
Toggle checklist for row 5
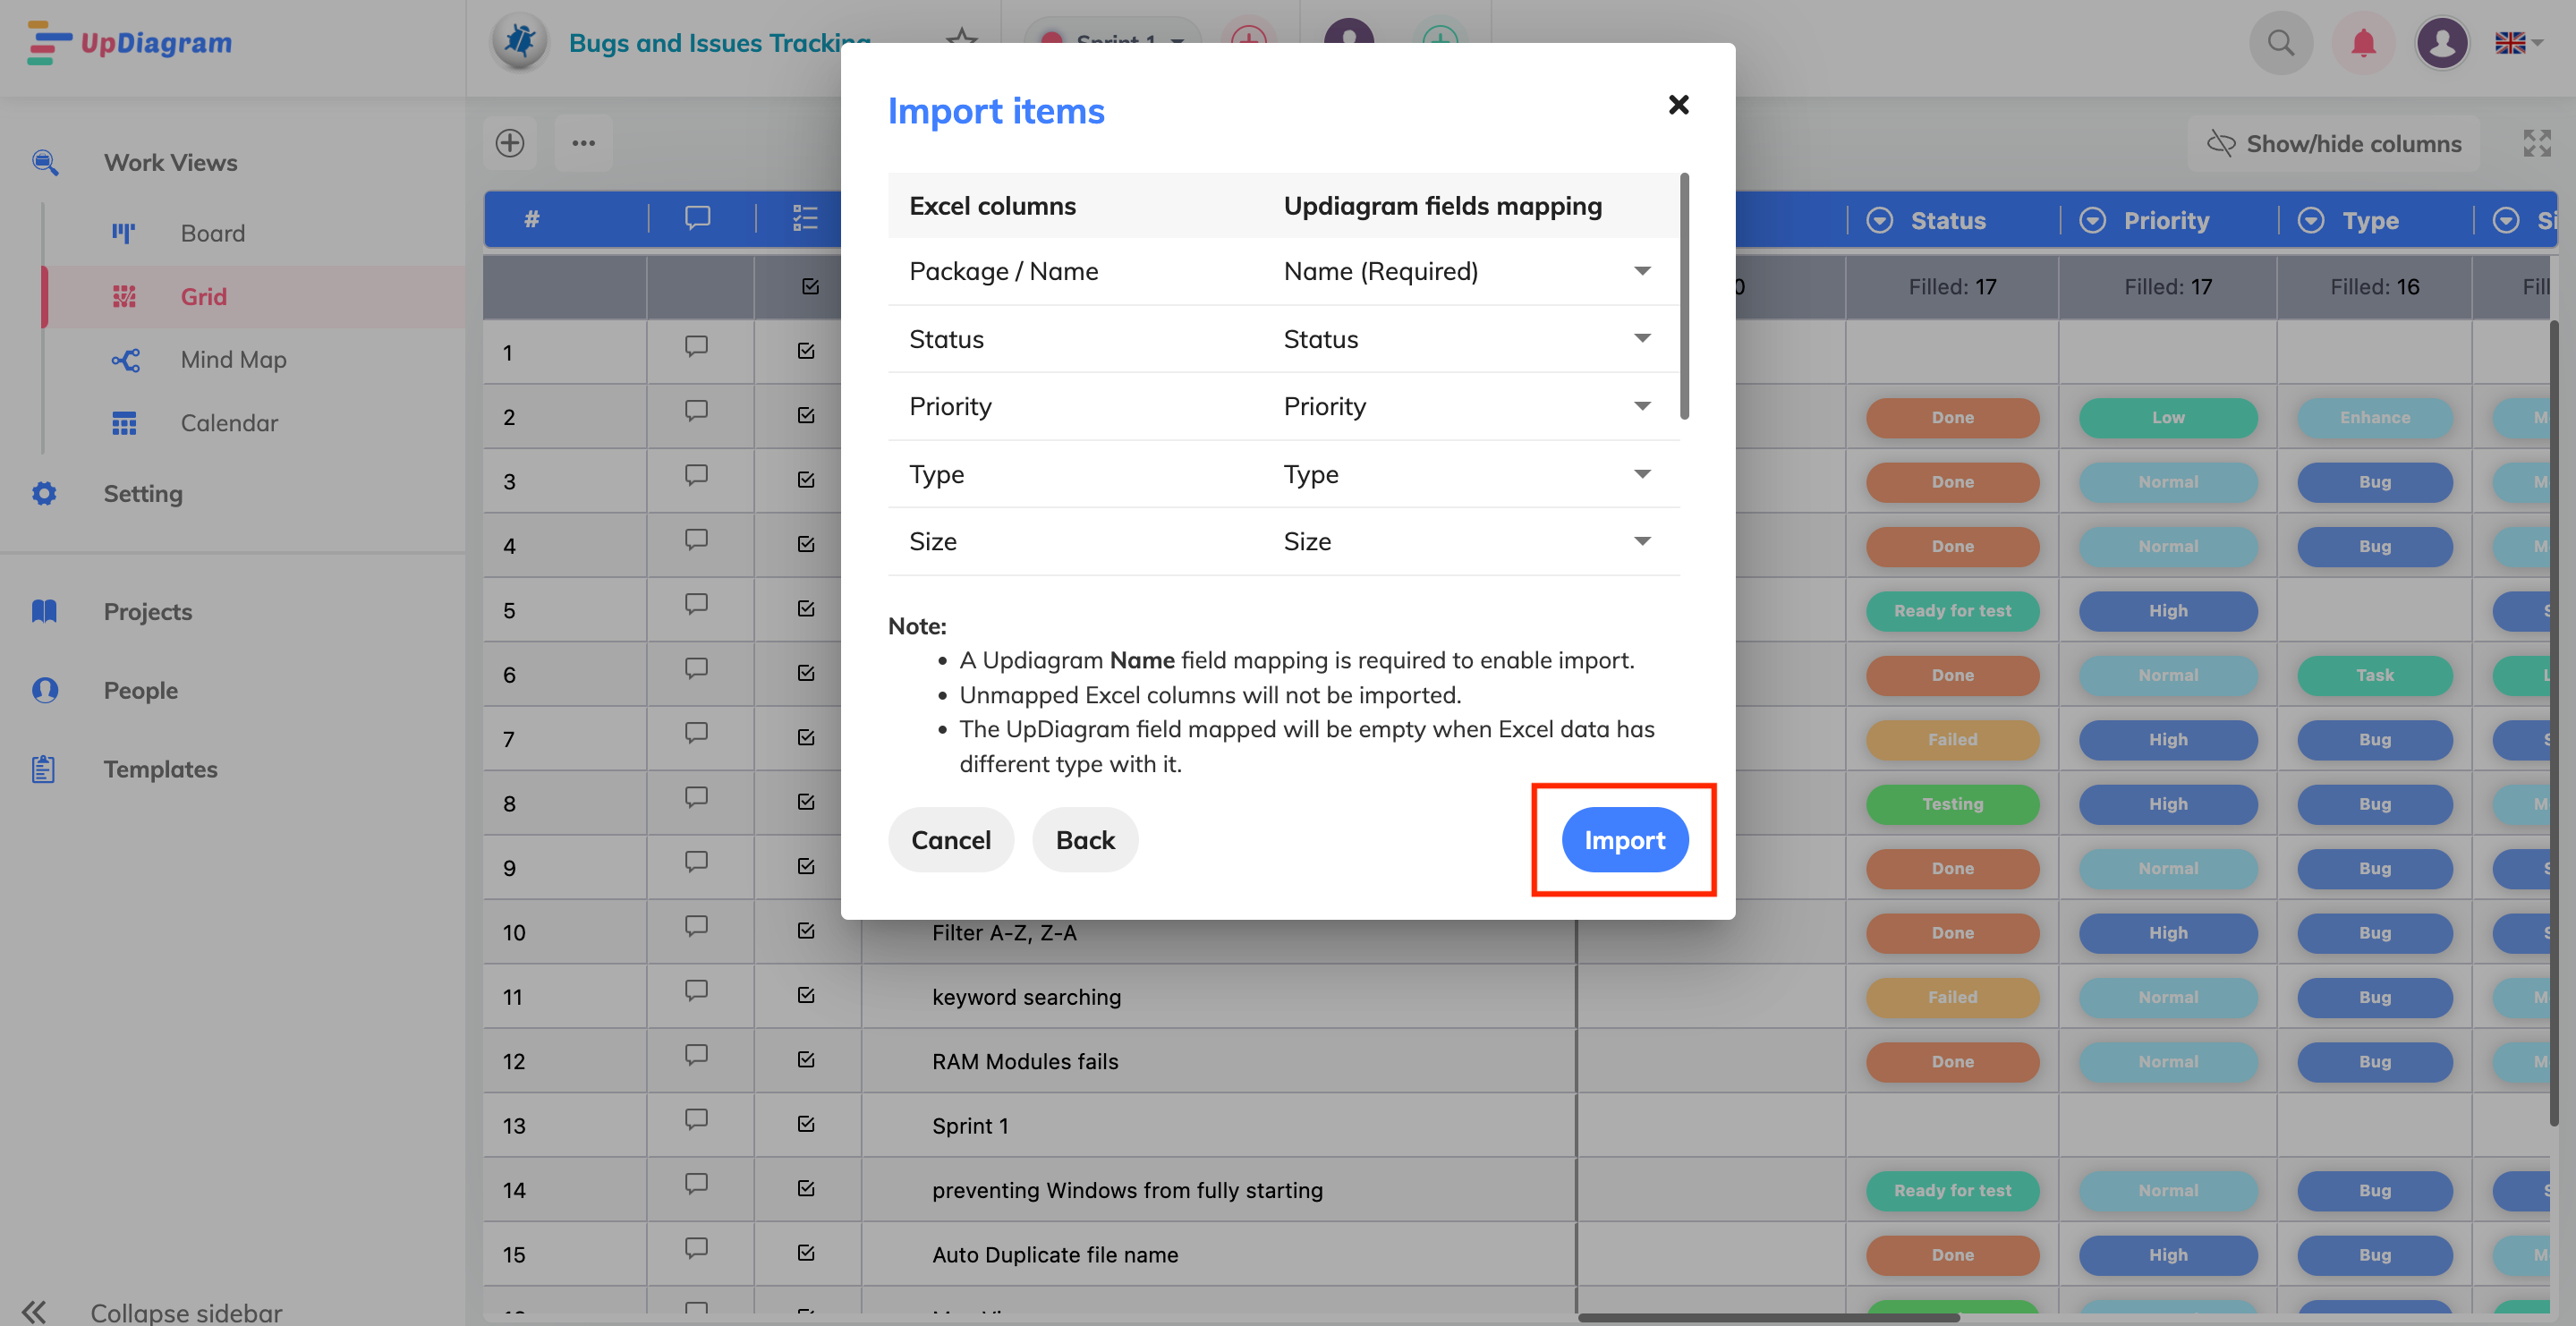tap(806, 608)
